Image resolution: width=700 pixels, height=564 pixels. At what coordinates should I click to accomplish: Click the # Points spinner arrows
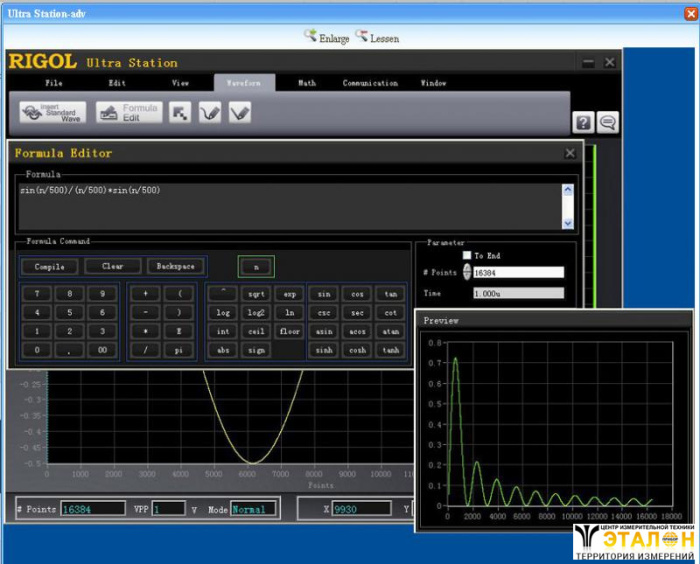click(466, 272)
